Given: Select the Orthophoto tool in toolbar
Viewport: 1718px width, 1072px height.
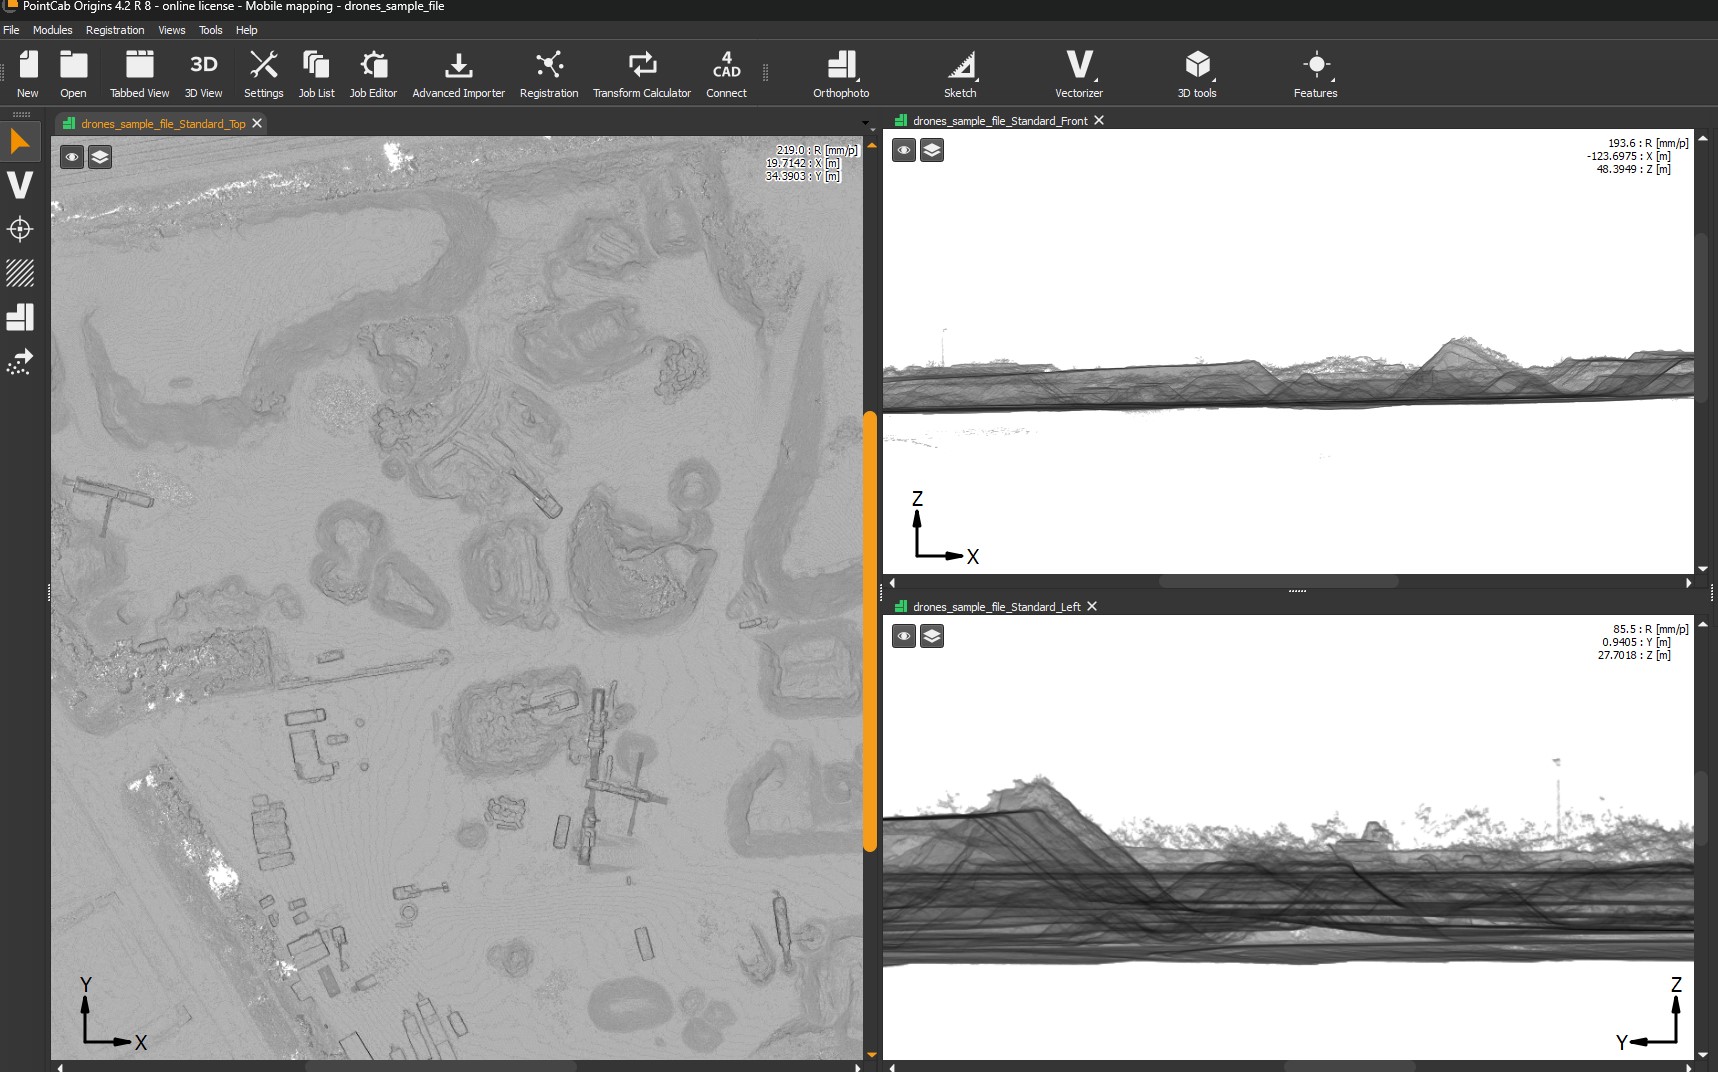Looking at the screenshot, I should pos(841,75).
